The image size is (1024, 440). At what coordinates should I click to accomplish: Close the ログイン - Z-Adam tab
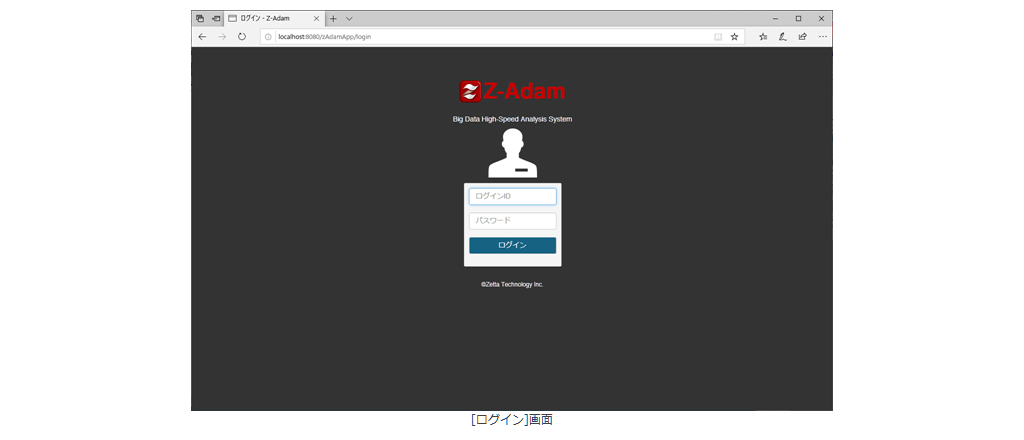[x=317, y=19]
